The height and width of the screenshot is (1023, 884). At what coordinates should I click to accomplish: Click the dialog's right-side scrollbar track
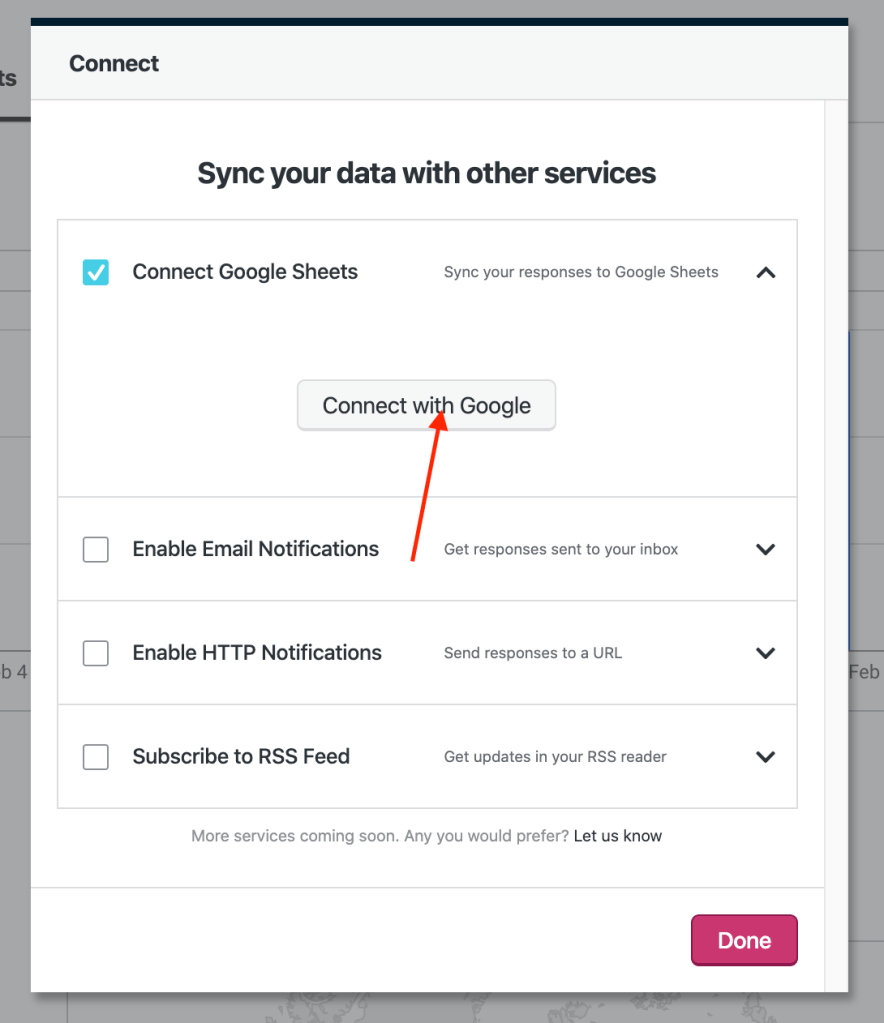[x=836, y=500]
